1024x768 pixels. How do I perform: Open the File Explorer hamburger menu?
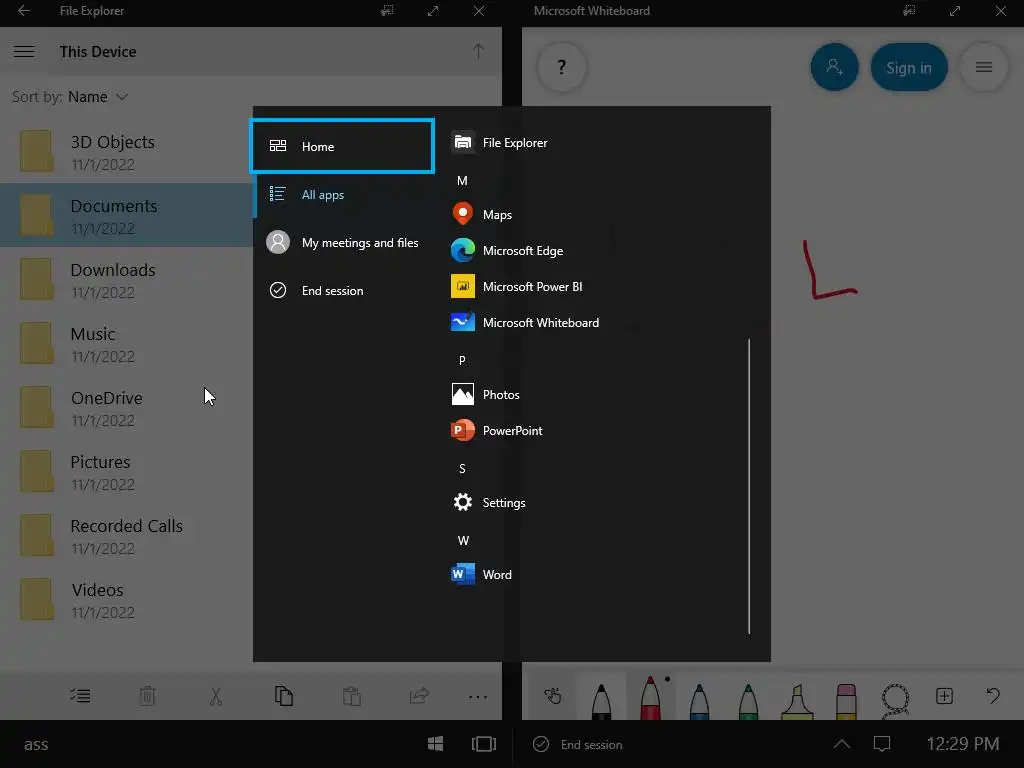24,52
